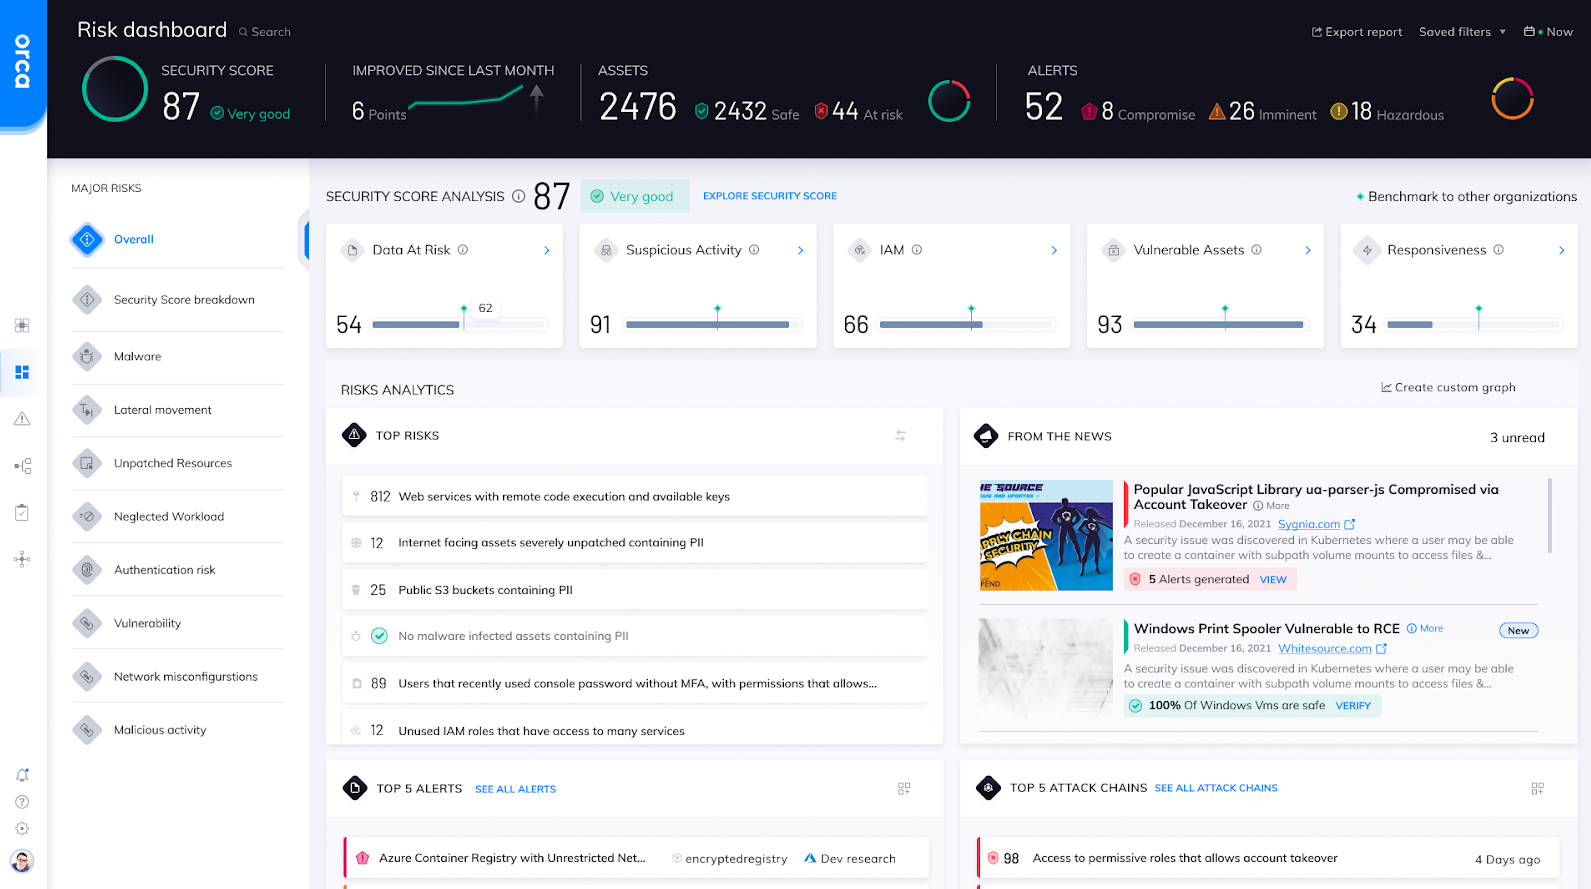1591x889 pixels.
Task: Expand the IAM card arrow
Action: tap(1054, 250)
